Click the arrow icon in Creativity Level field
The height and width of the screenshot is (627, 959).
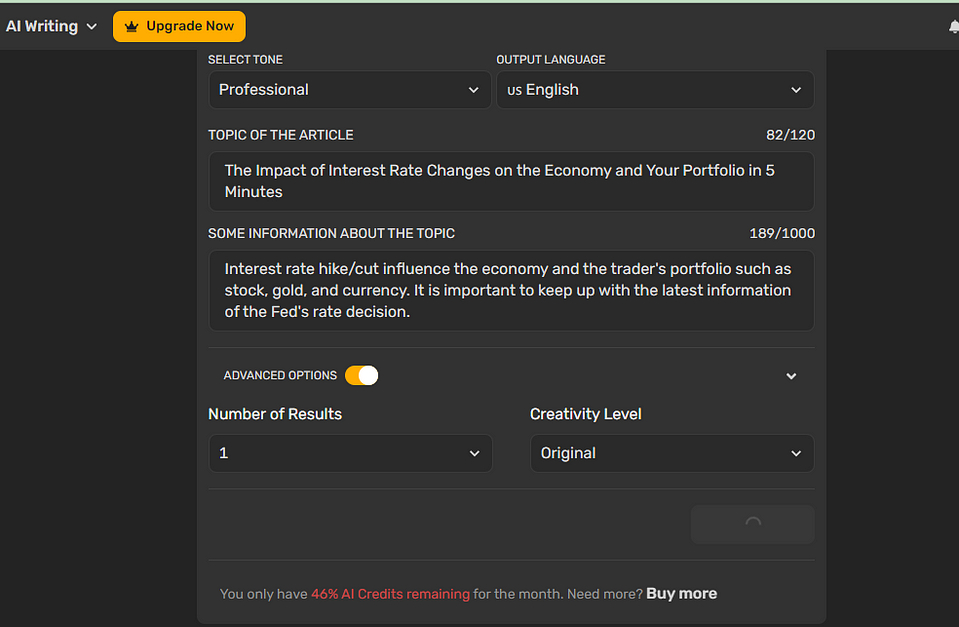pyautogui.click(x=796, y=454)
